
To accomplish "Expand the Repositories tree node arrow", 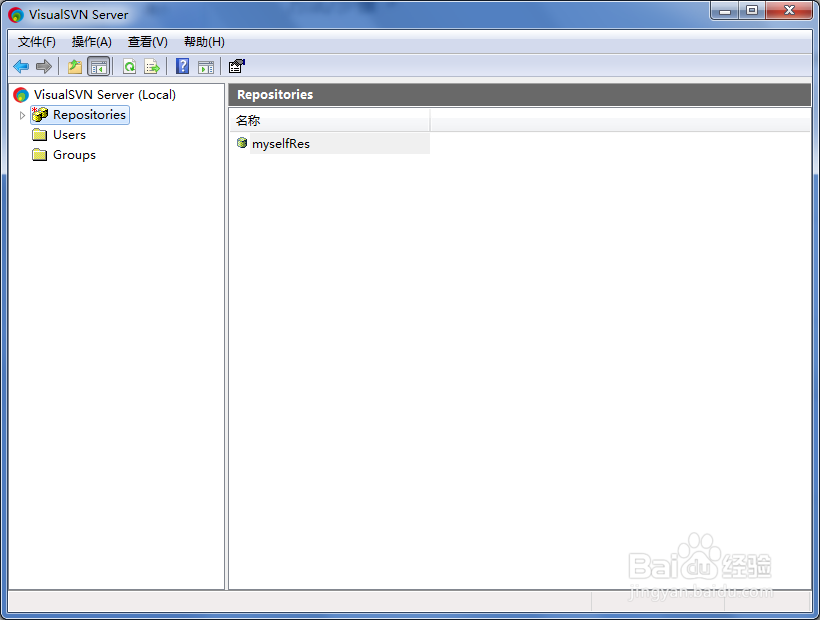I will click(x=22, y=115).
